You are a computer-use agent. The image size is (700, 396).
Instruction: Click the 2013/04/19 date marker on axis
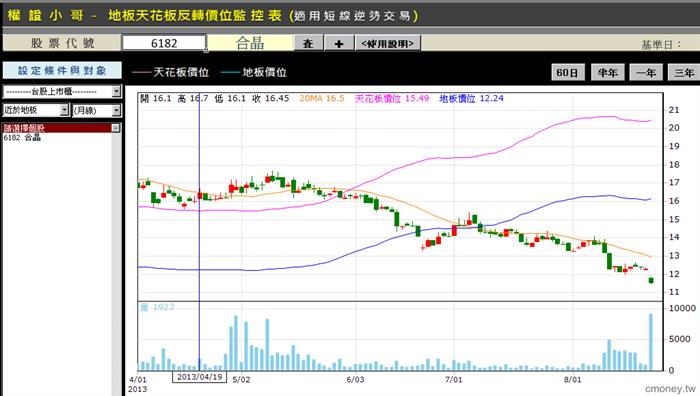(x=200, y=377)
